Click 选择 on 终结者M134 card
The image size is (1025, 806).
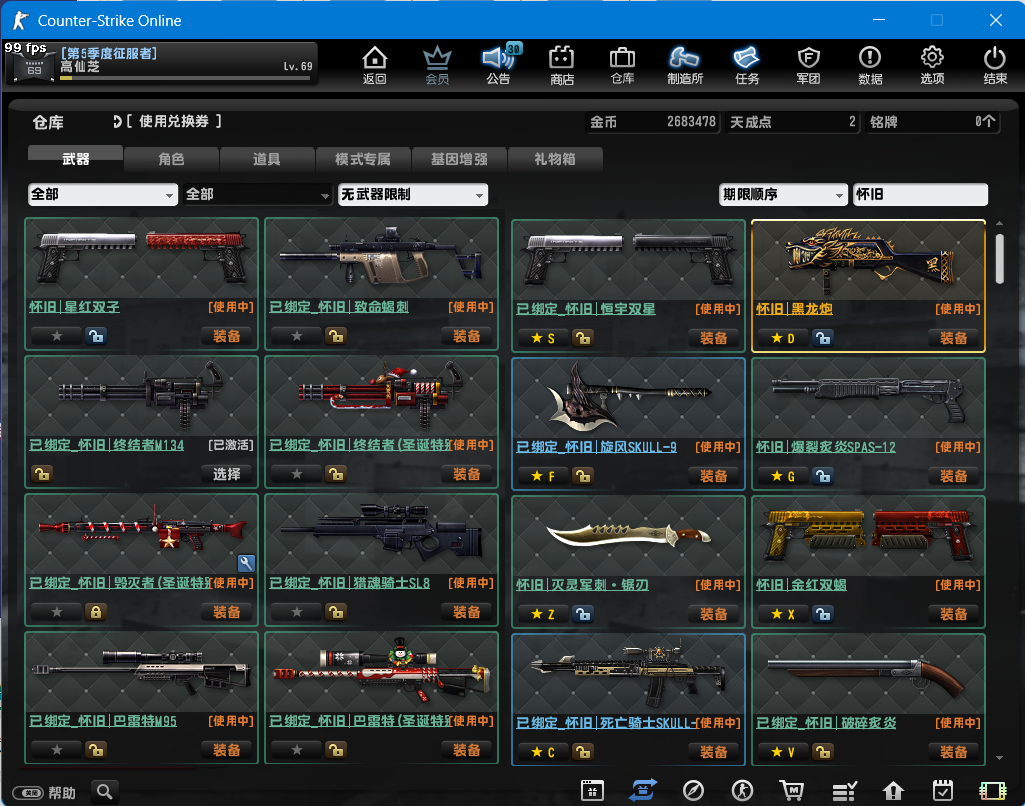(x=227, y=474)
